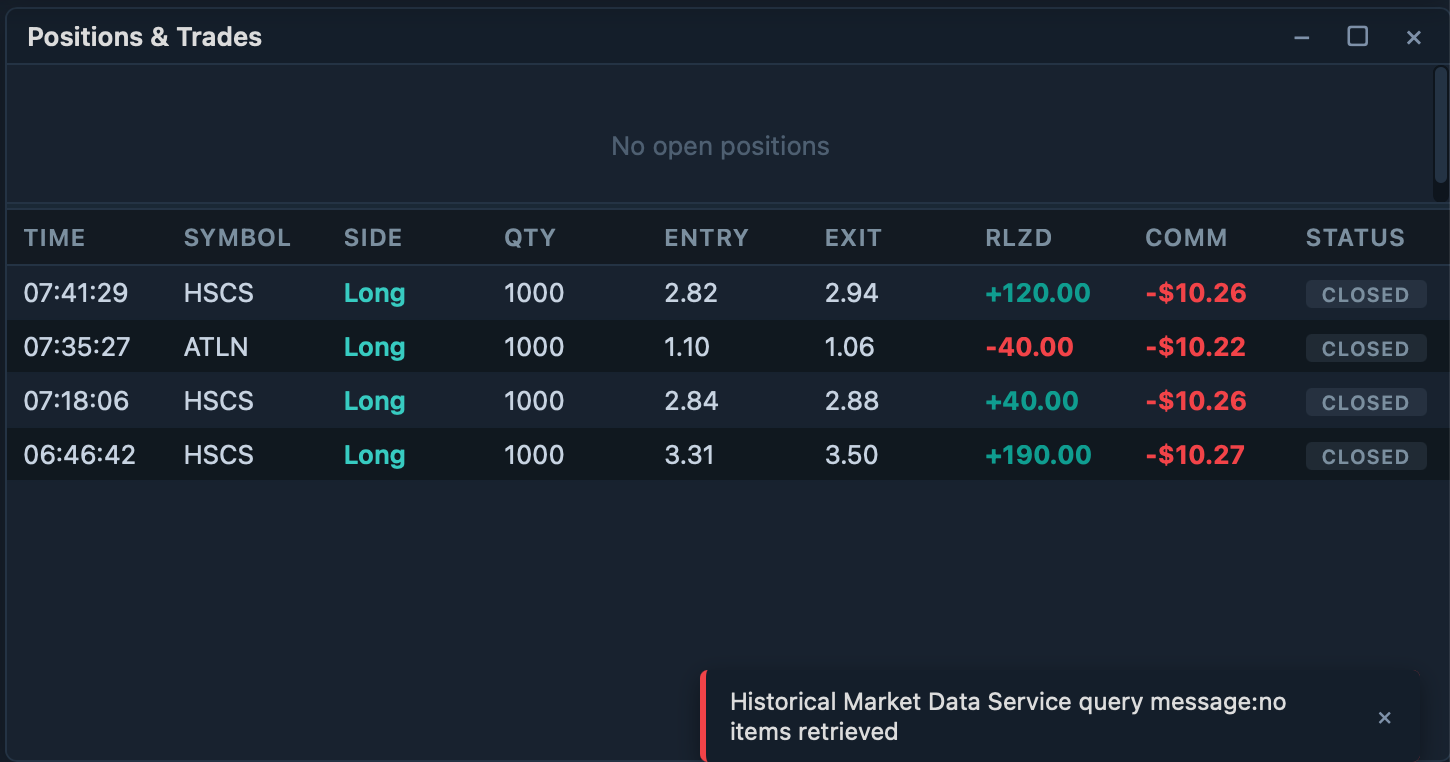
Task: Select the 07:18:06 trade time cell
Action: click(76, 401)
